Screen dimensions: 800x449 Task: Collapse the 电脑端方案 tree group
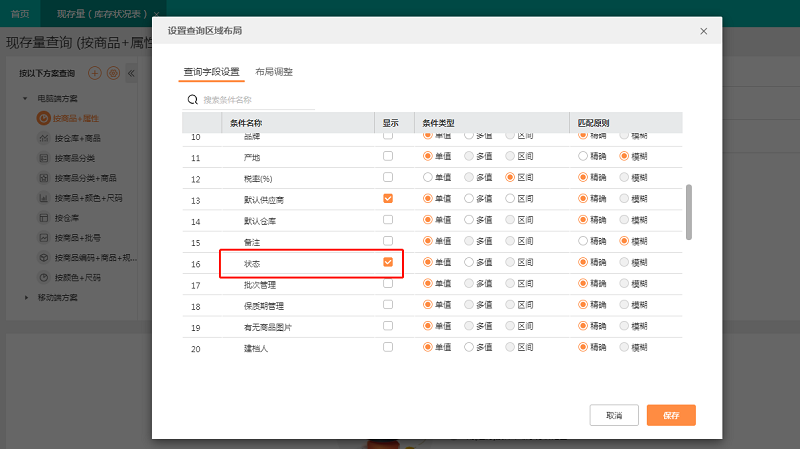(25, 98)
